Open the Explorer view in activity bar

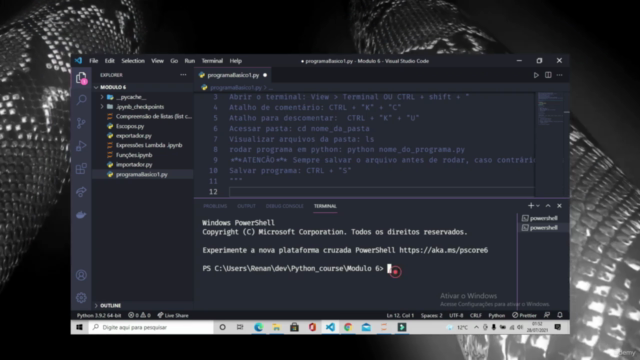click(x=81, y=78)
